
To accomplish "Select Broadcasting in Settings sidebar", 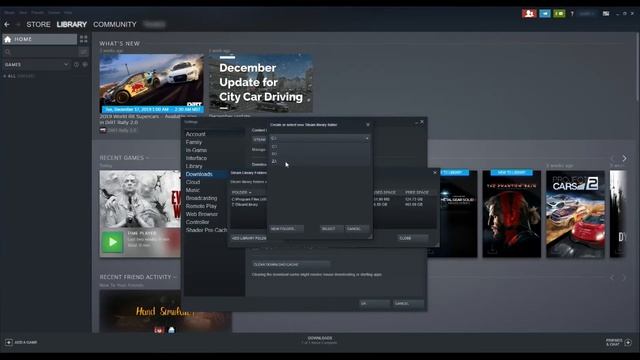I will click(x=201, y=198).
